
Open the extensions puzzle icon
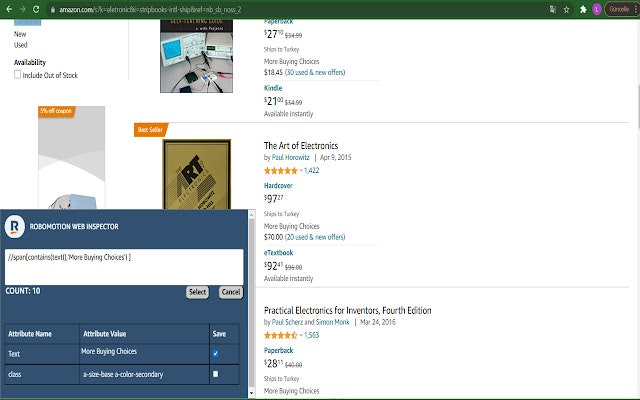point(583,9)
